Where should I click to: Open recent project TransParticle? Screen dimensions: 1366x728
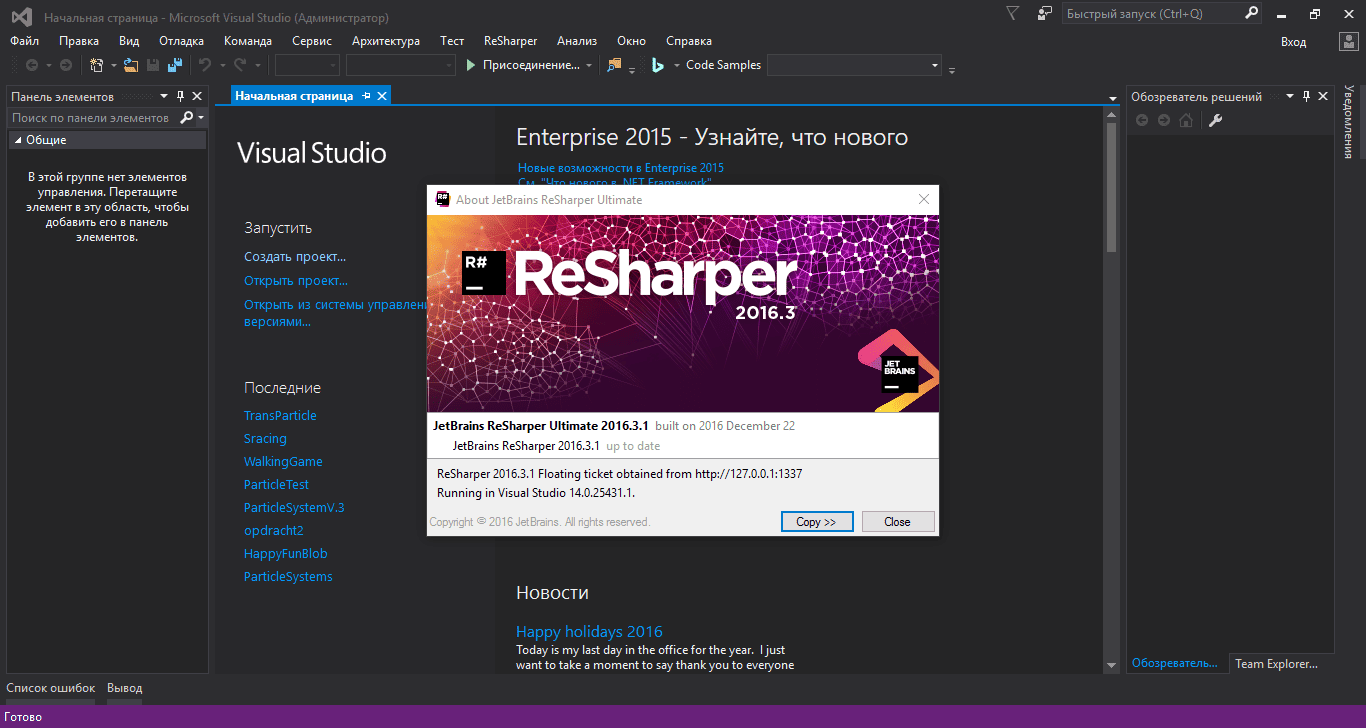(x=280, y=416)
